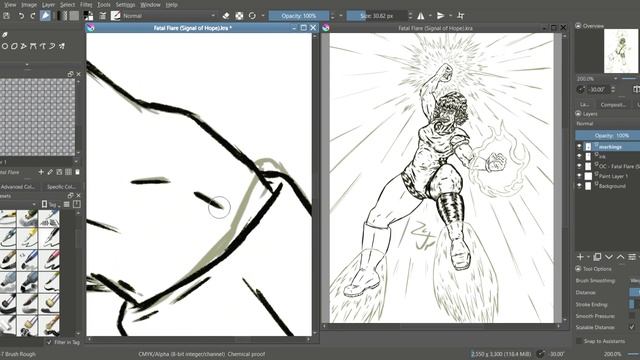The width and height of the screenshot is (640, 360).
Task: Hide the OC - Fatal Flare layer
Action: (x=579, y=166)
